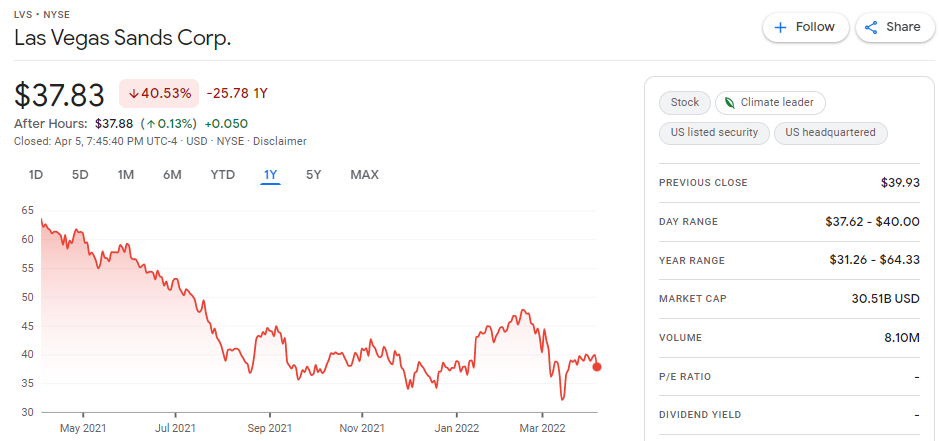
Task: Click the 65 price axis label
Action: (28, 211)
